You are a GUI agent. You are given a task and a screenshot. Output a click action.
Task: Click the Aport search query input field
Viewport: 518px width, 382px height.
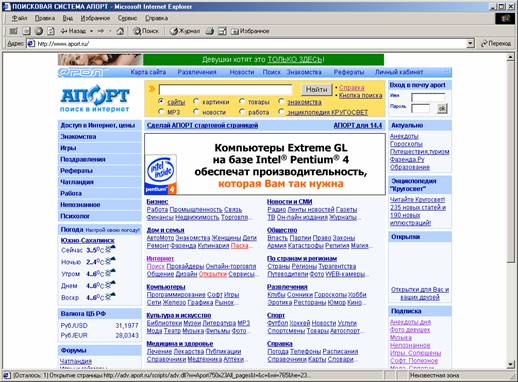click(226, 89)
